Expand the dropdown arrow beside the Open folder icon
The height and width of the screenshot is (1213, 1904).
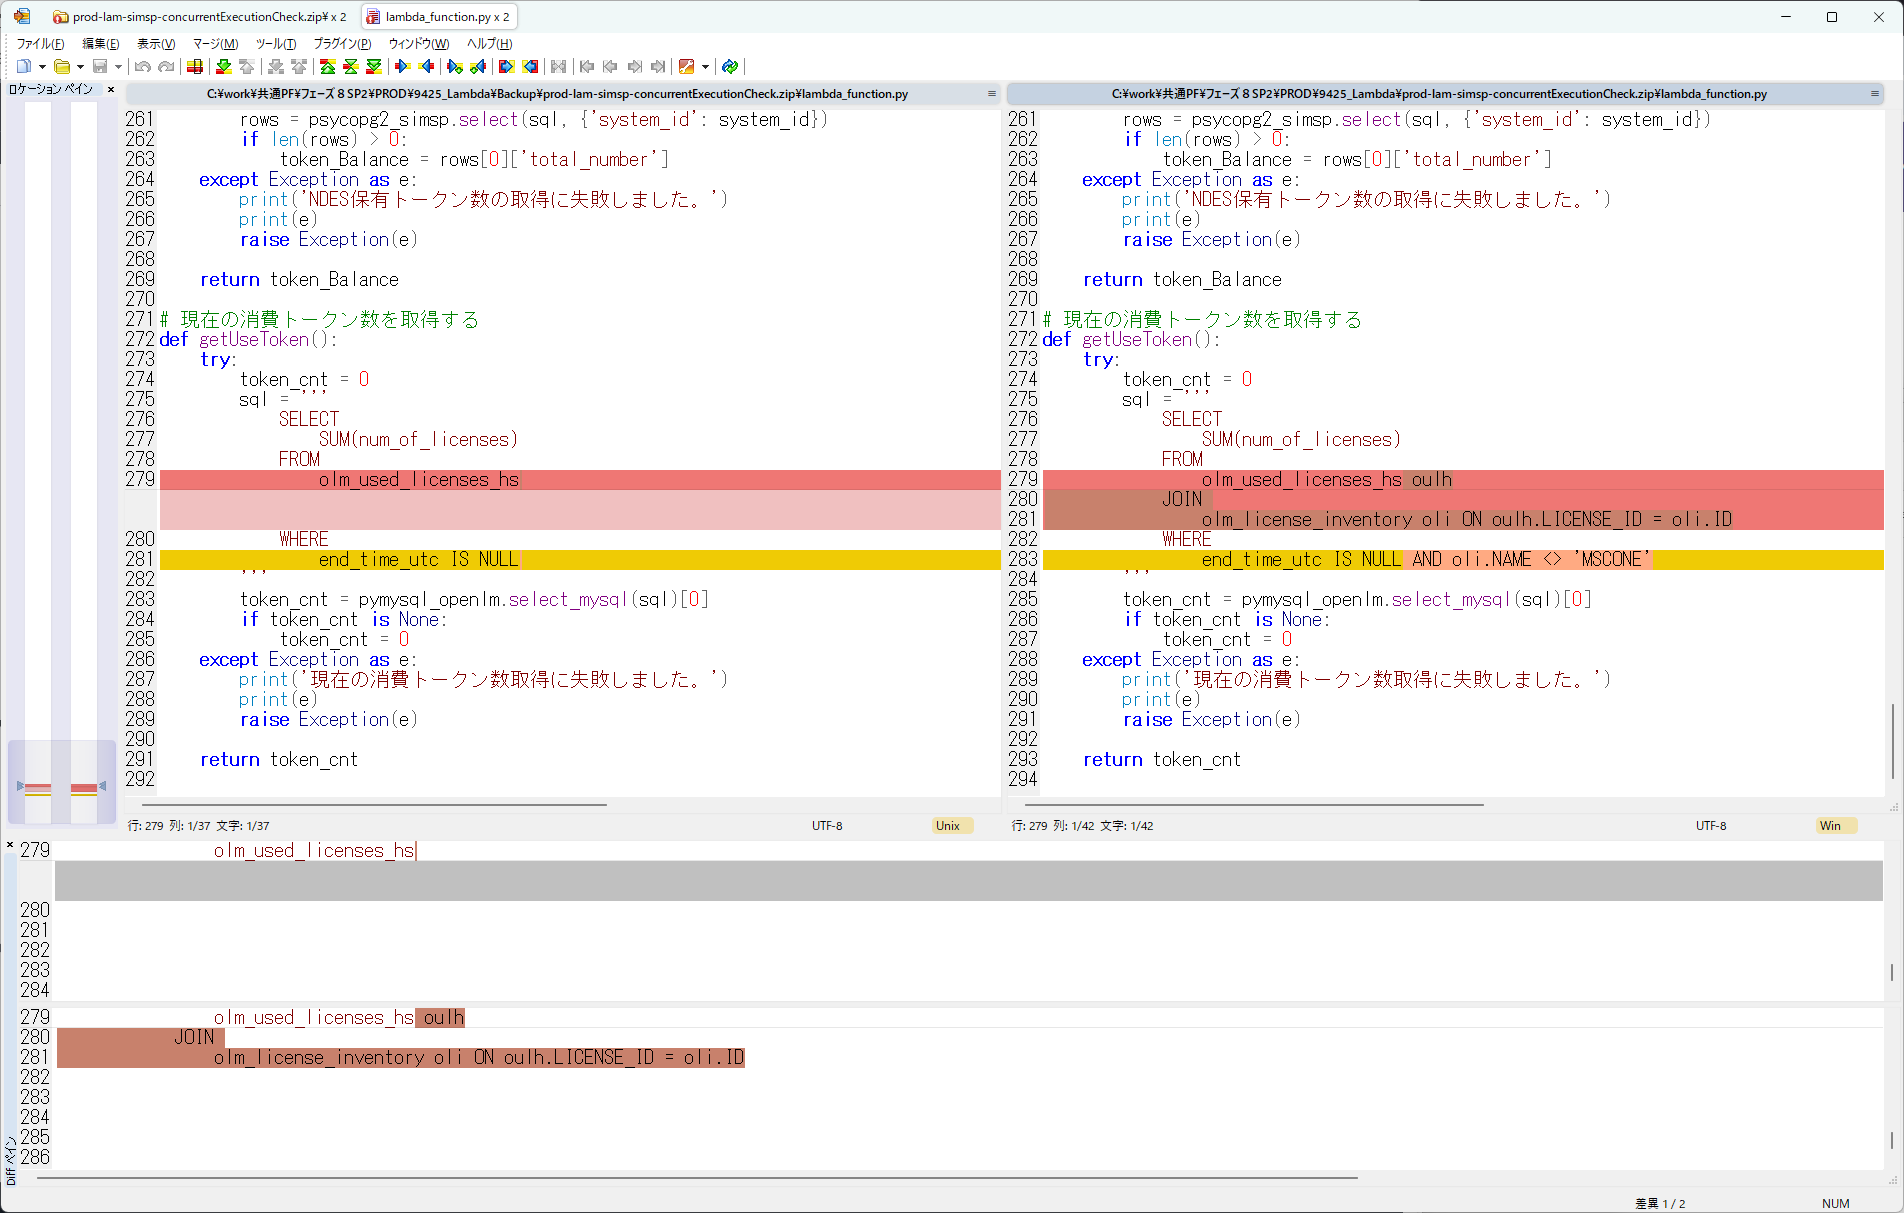[80, 67]
